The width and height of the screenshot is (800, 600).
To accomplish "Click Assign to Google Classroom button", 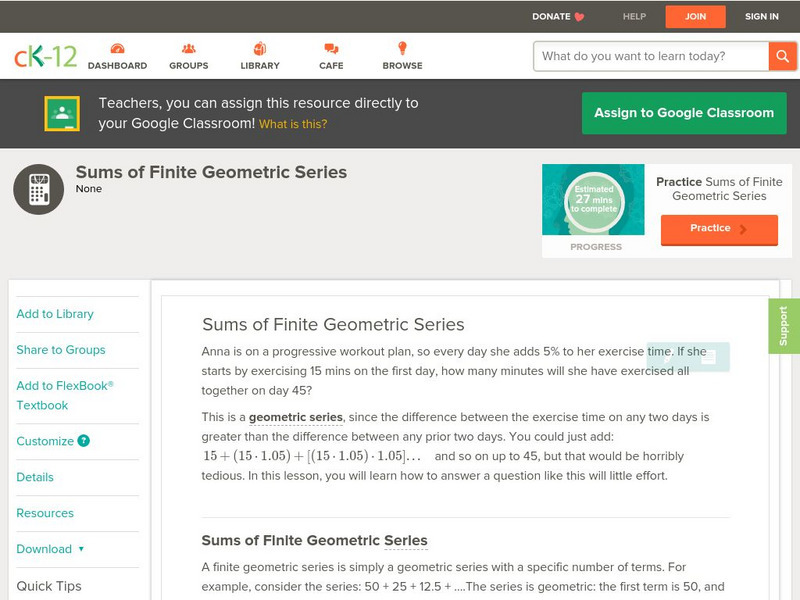I will coord(684,113).
